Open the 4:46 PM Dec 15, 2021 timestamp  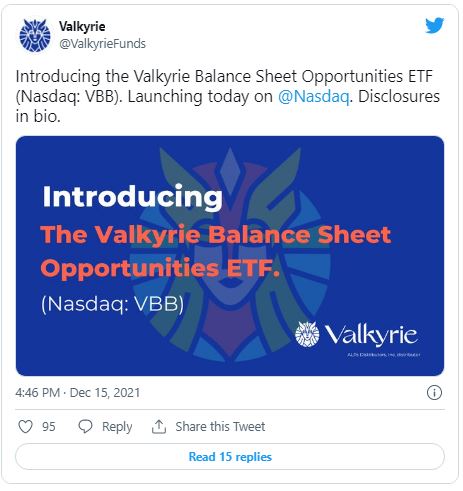78,392
